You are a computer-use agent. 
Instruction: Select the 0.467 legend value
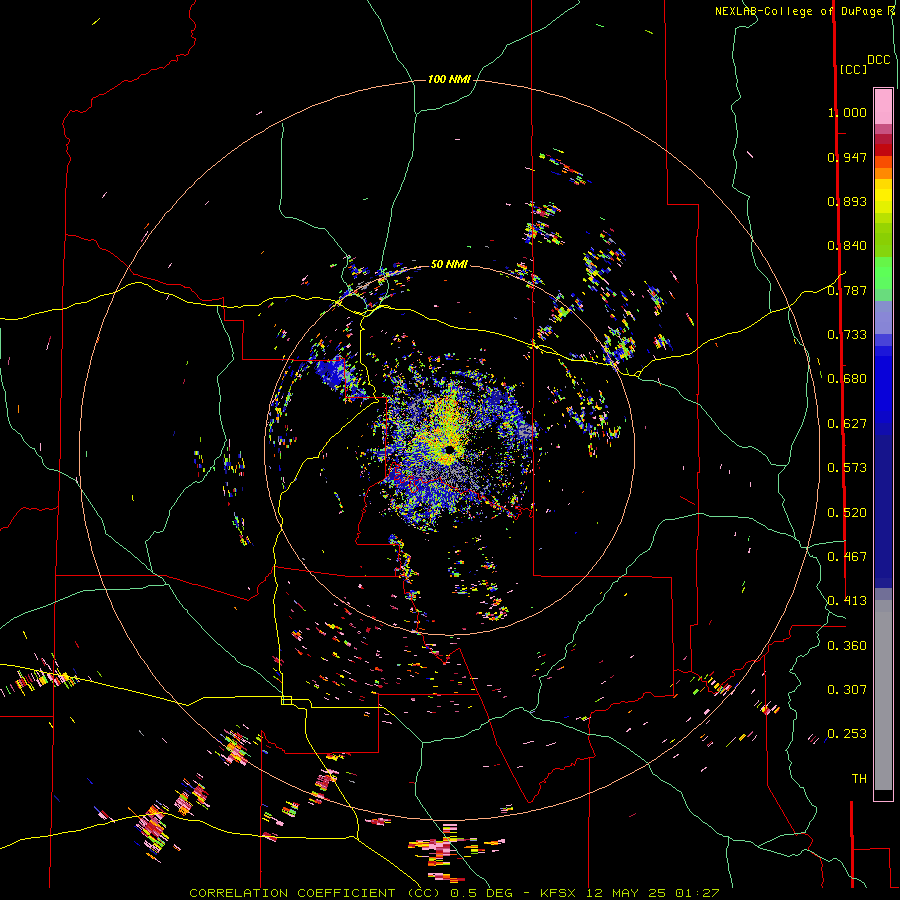847,557
